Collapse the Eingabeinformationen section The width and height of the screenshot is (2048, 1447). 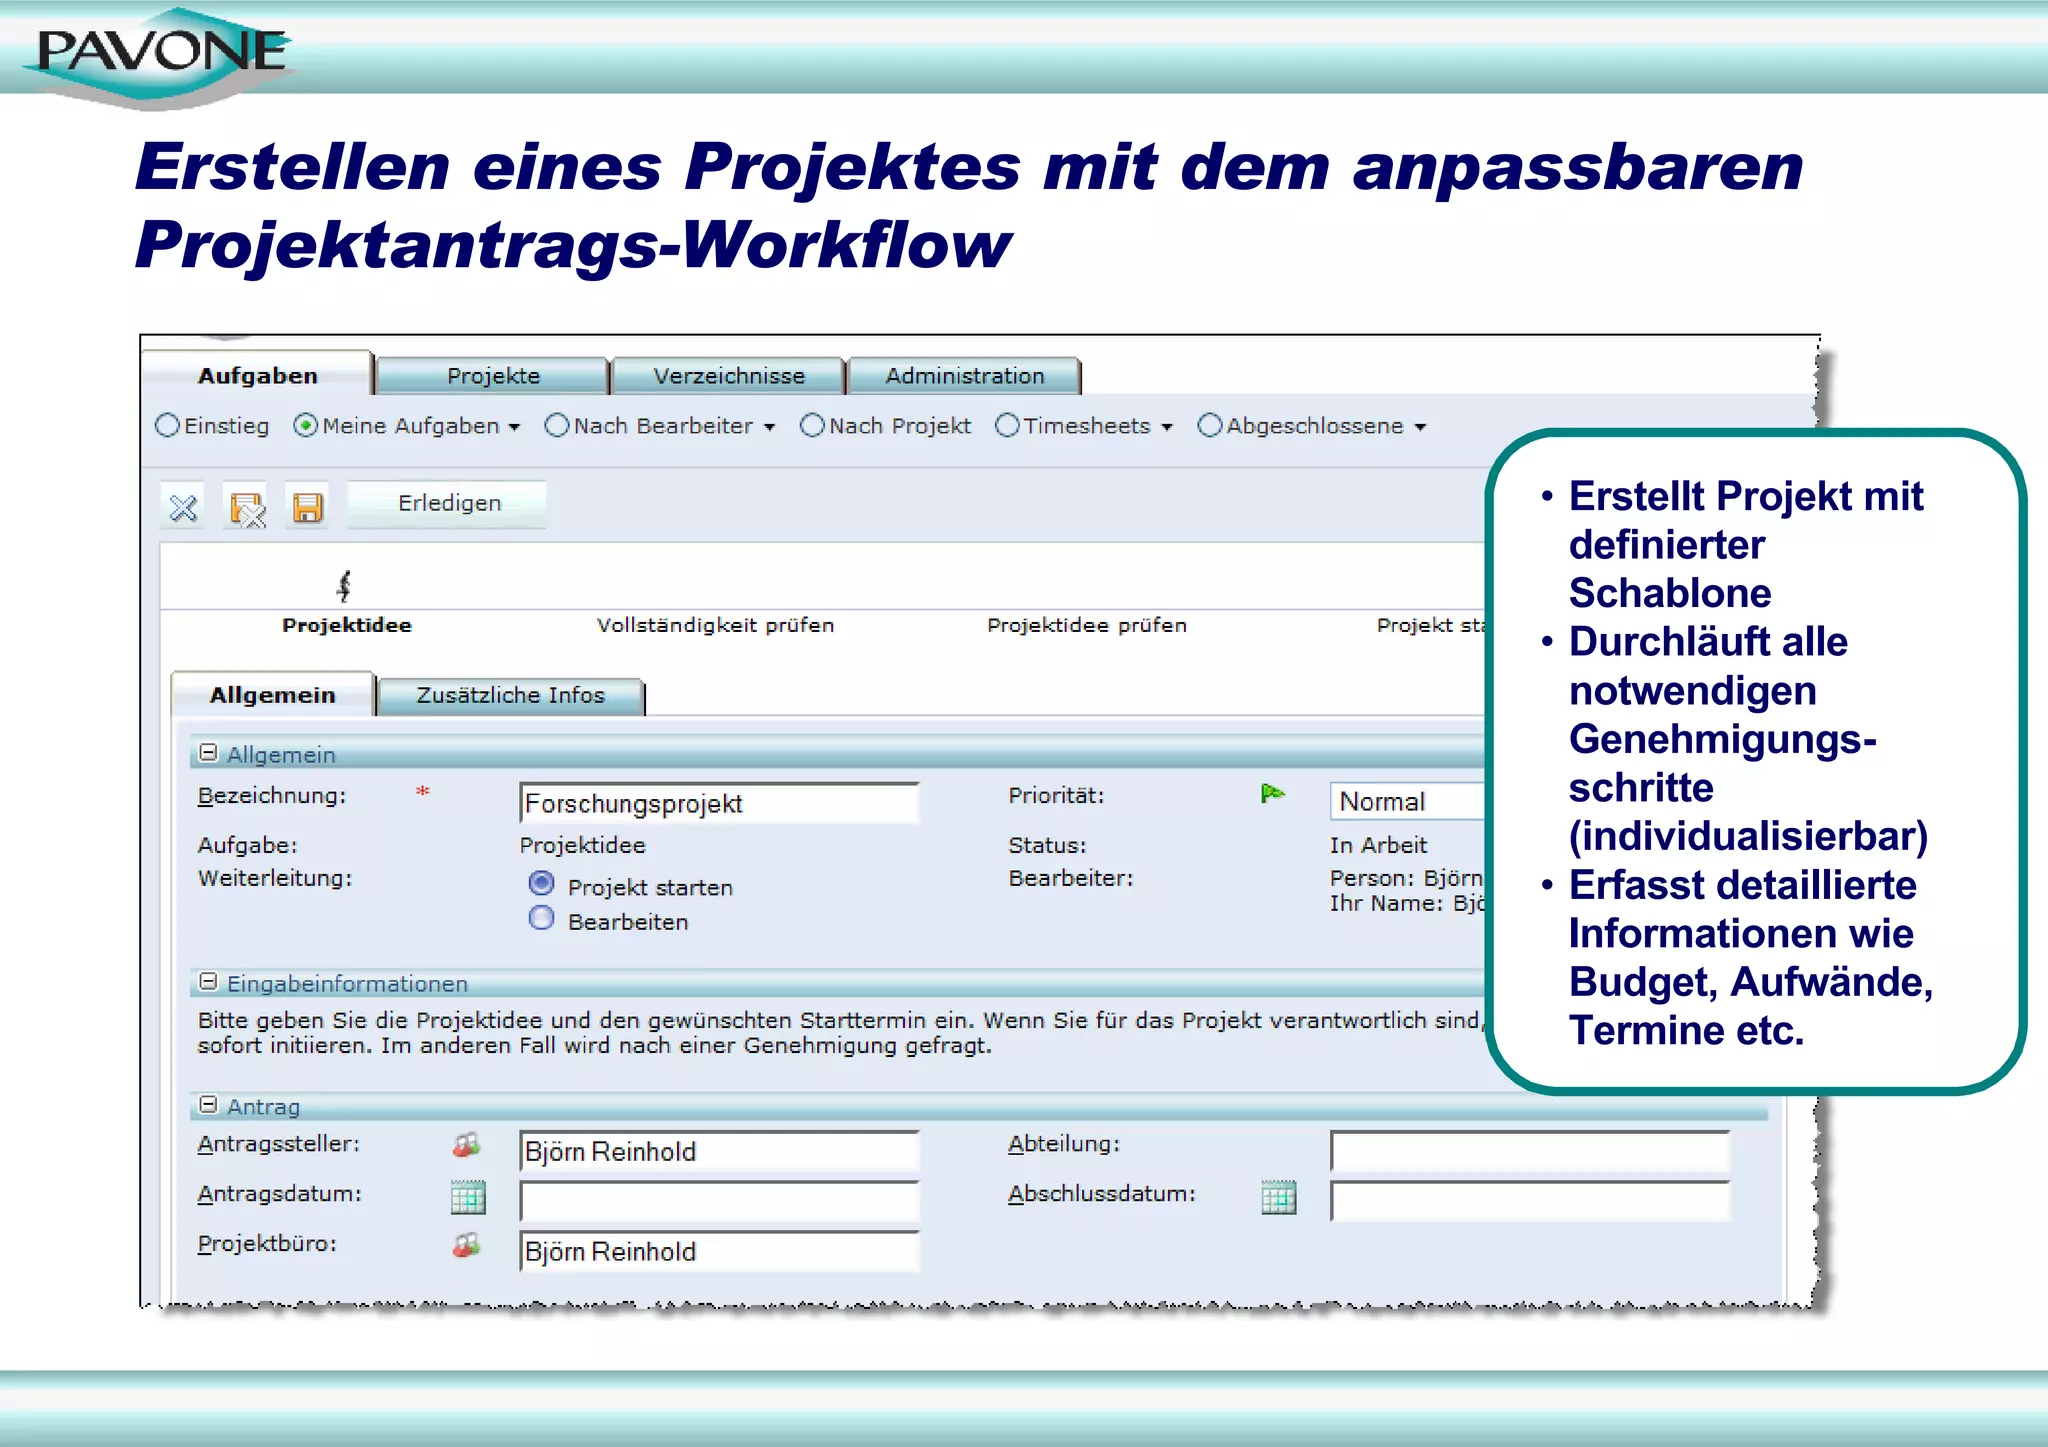(x=208, y=982)
